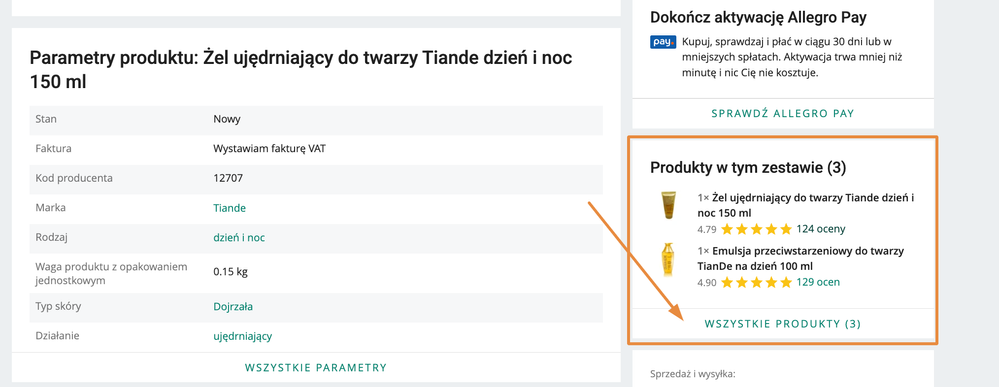This screenshot has height=387, width=999.
Task: Click the star rating of the Tiande gel
Action: [x=756, y=229]
